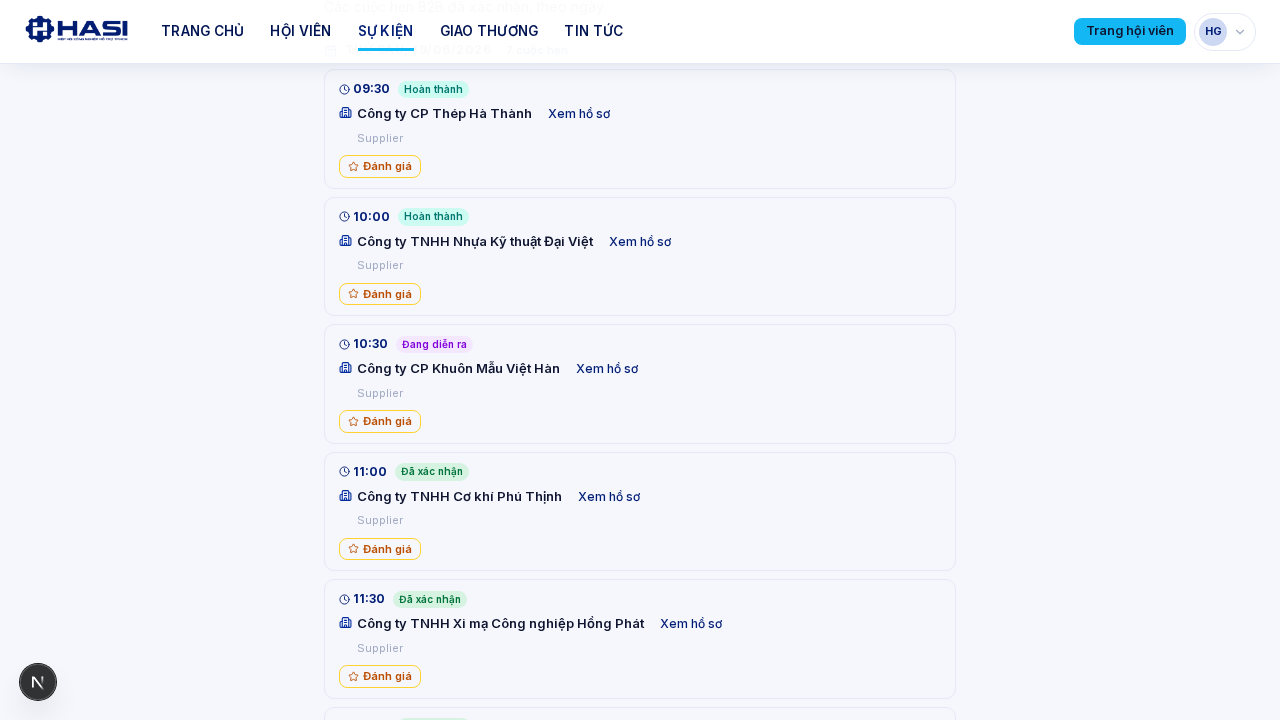1280x720 pixels.
Task: Rate the 11:00 Cơ khí Phú Thịnh meeting
Action: [380, 549]
